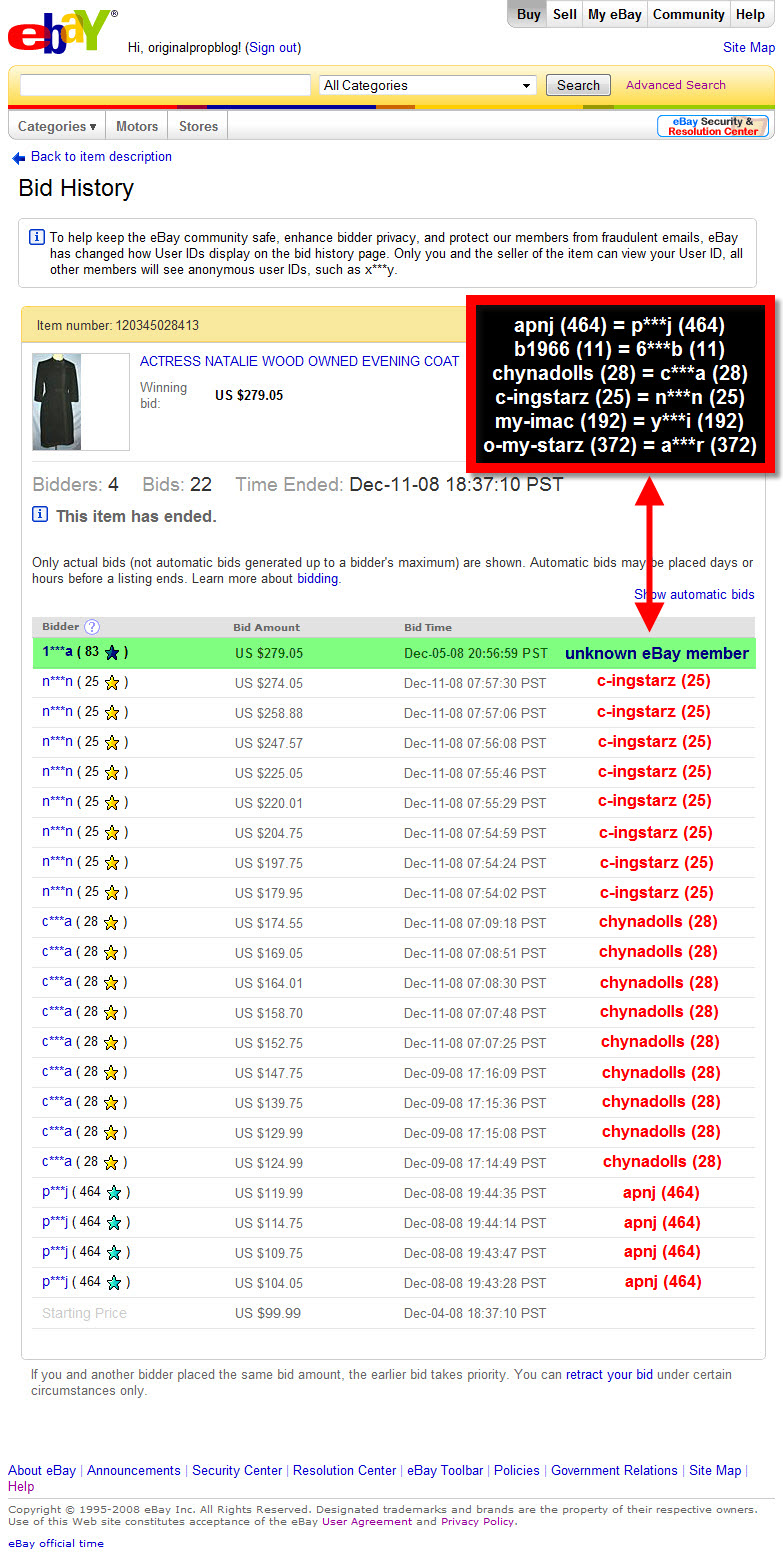This screenshot has height=1558, width=783.
Task: Click the Search button
Action: tap(578, 86)
